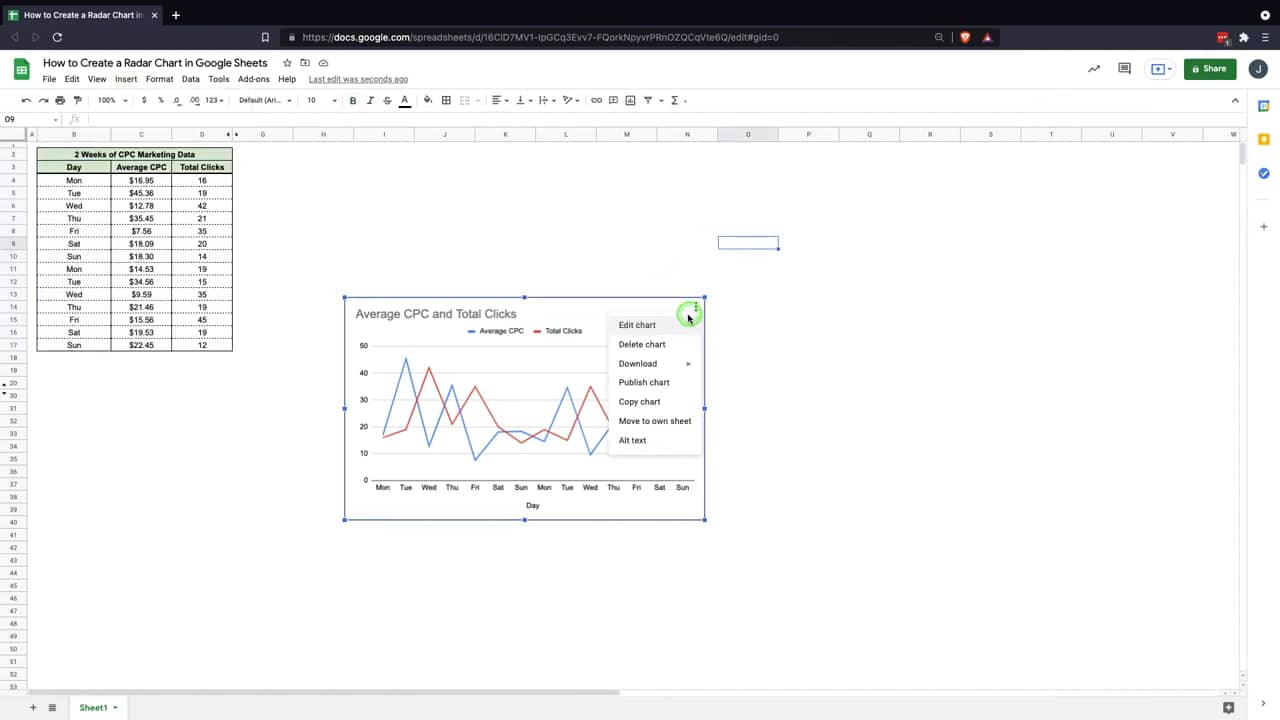The width and height of the screenshot is (1280, 720).
Task: Open the Insert menu
Action: (x=126, y=79)
